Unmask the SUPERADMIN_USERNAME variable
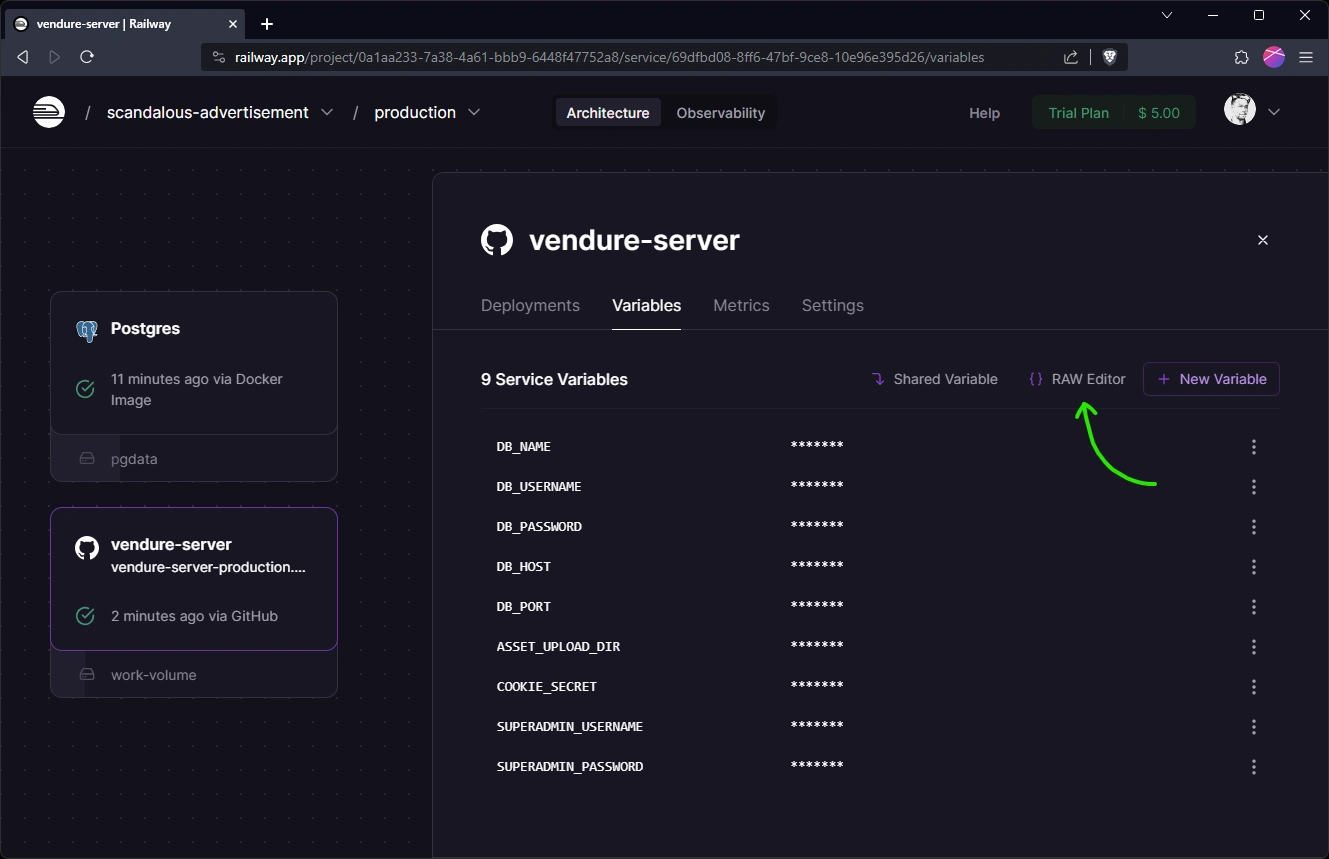The height and width of the screenshot is (859, 1329). click(x=816, y=726)
